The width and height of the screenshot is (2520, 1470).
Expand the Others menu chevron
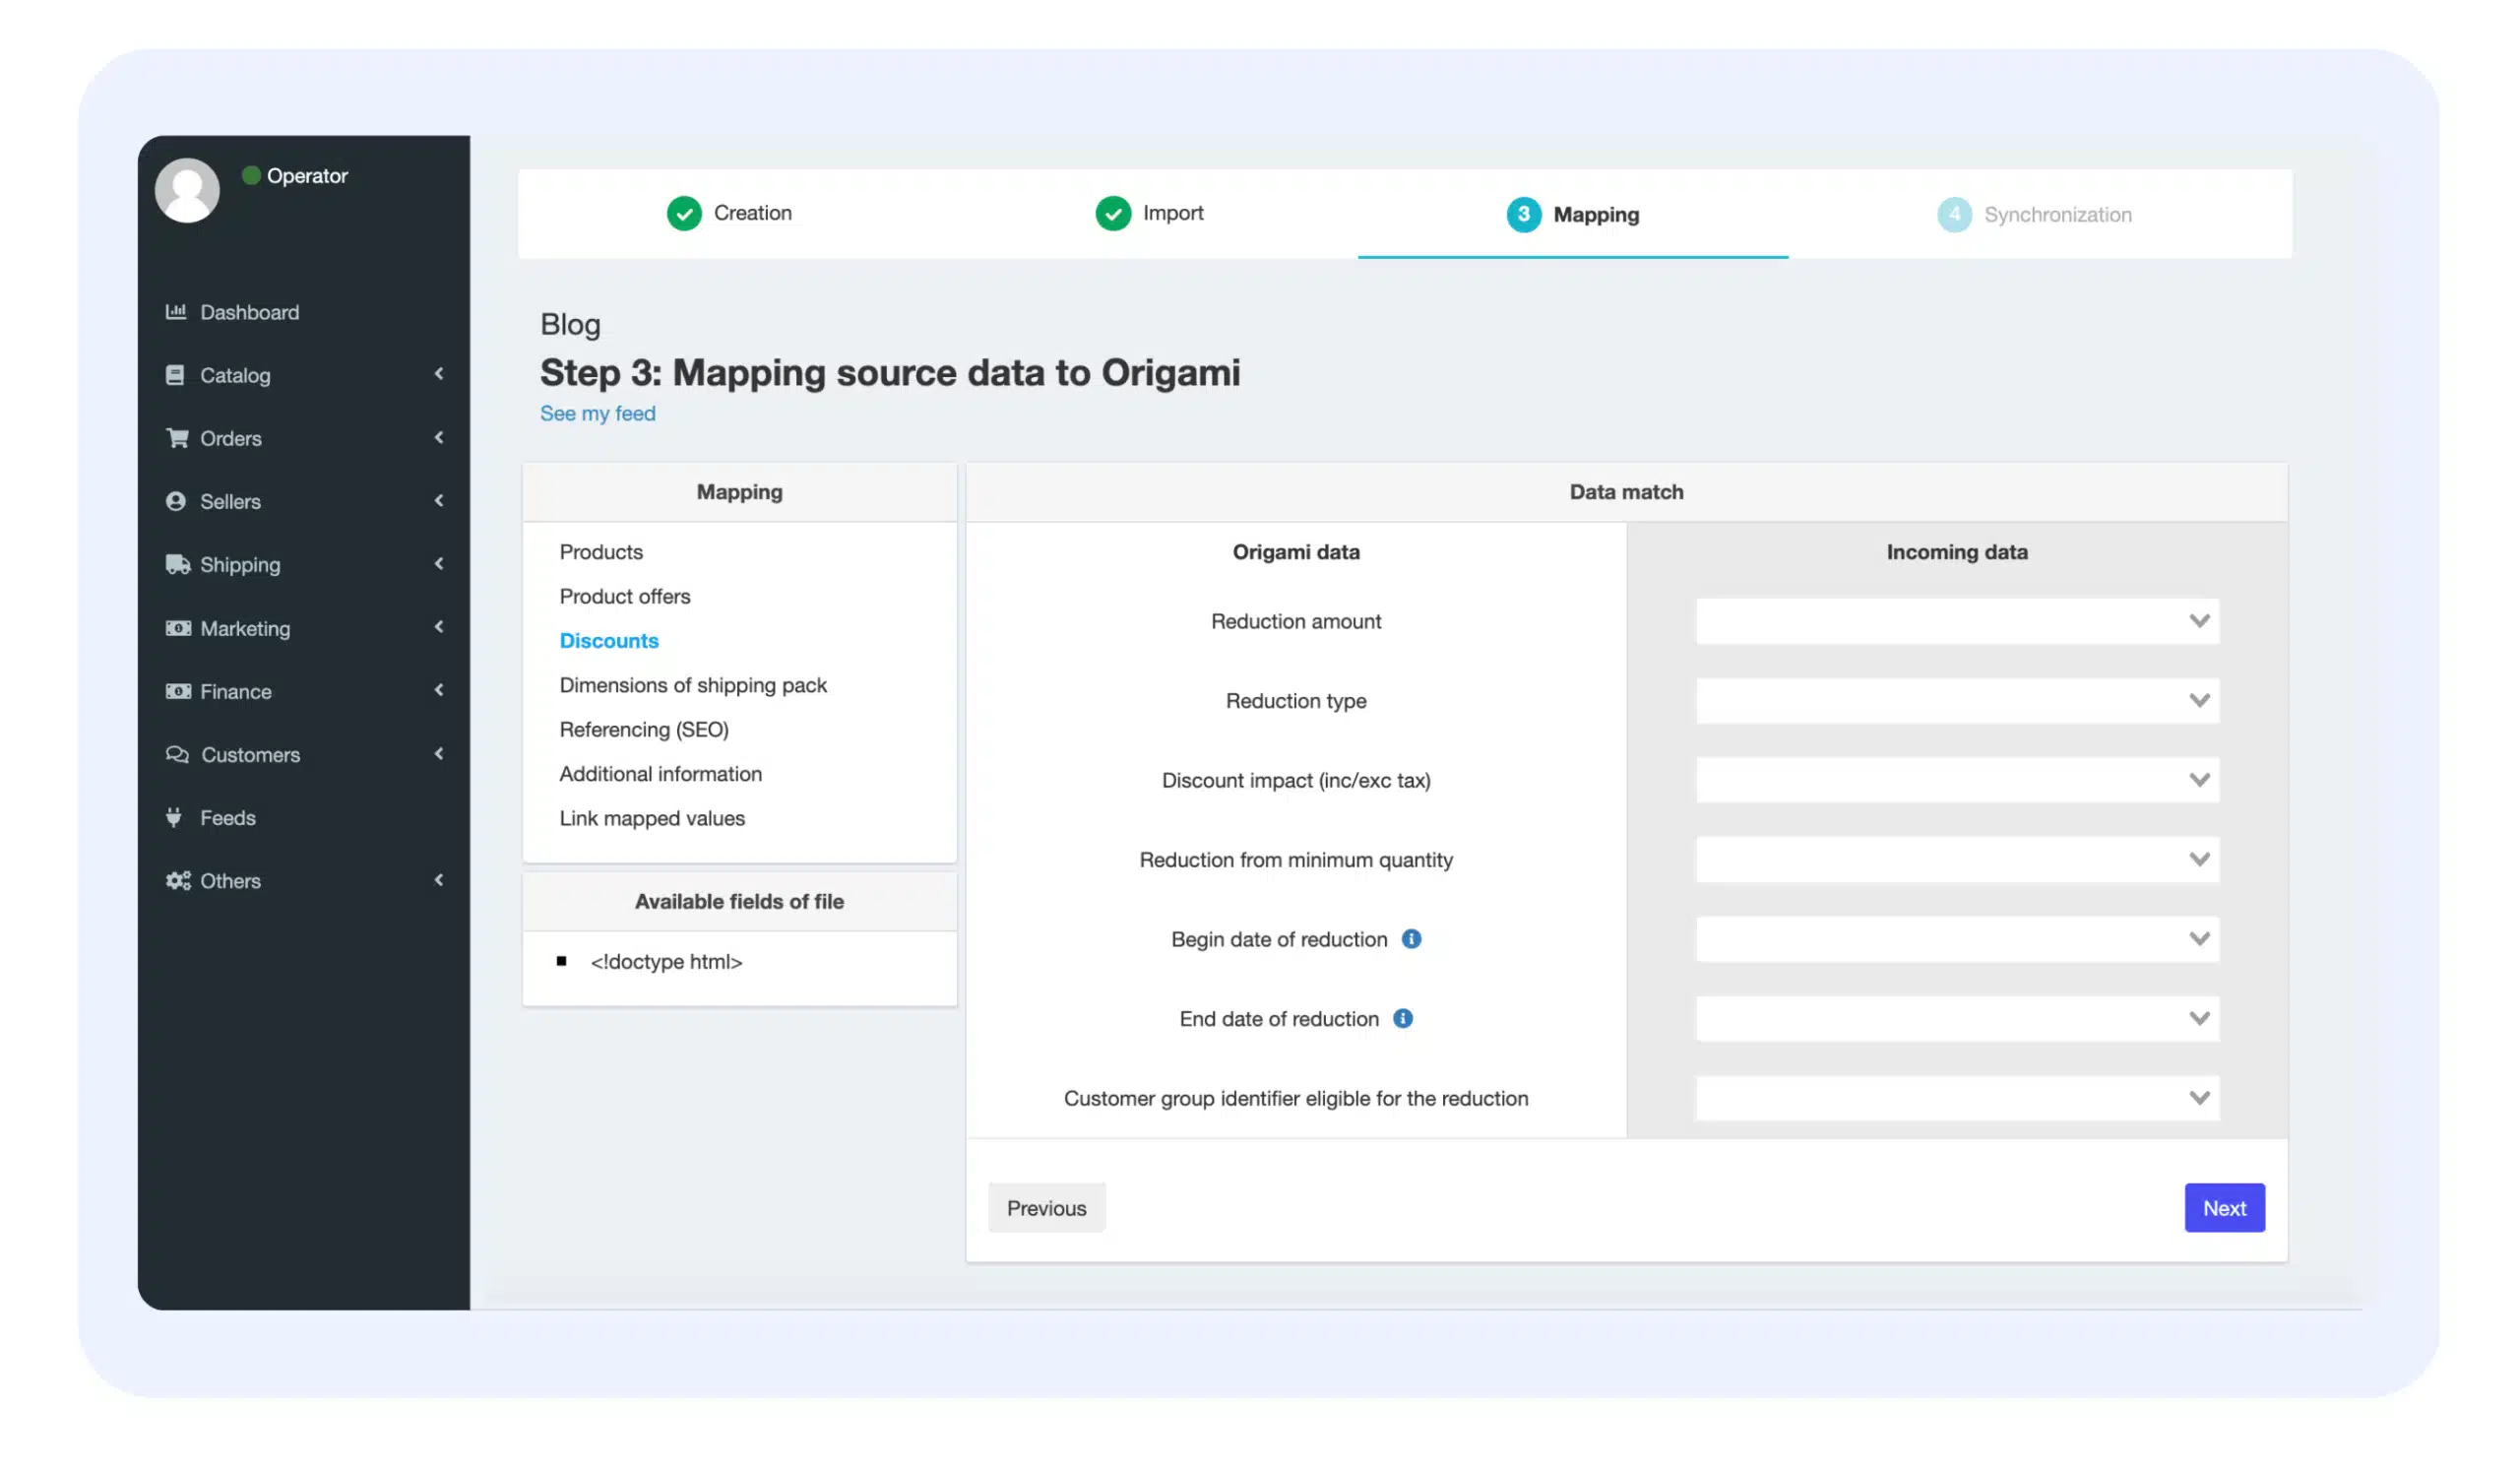tap(438, 879)
